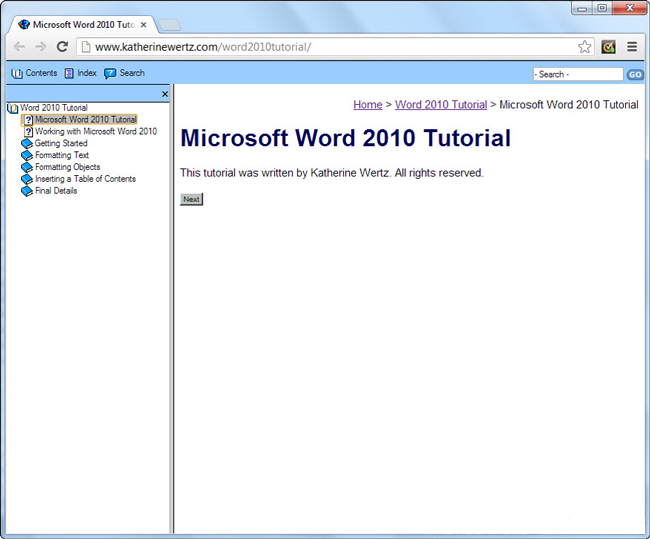Select Getting Started tree label
Image resolution: width=650 pixels, height=539 pixels.
pyautogui.click(x=61, y=143)
